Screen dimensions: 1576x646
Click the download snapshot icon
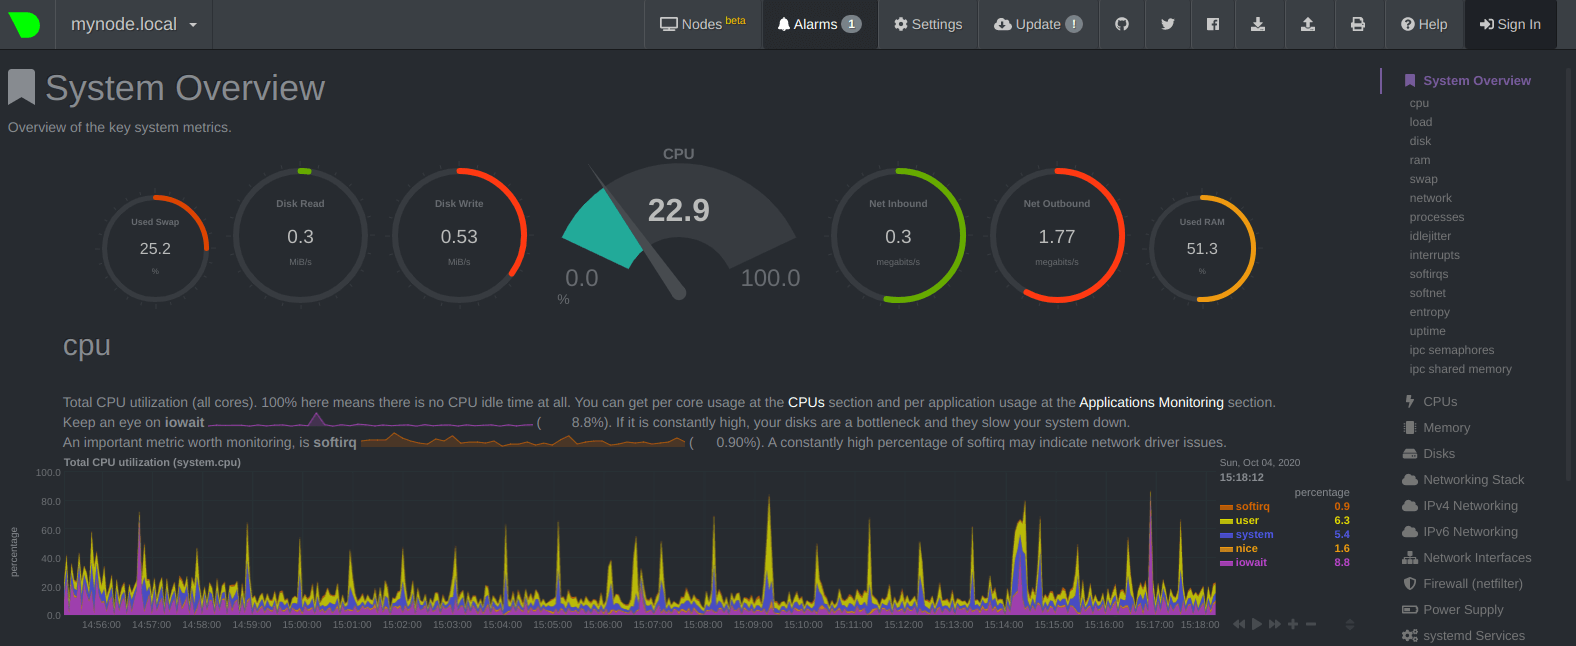click(1258, 24)
